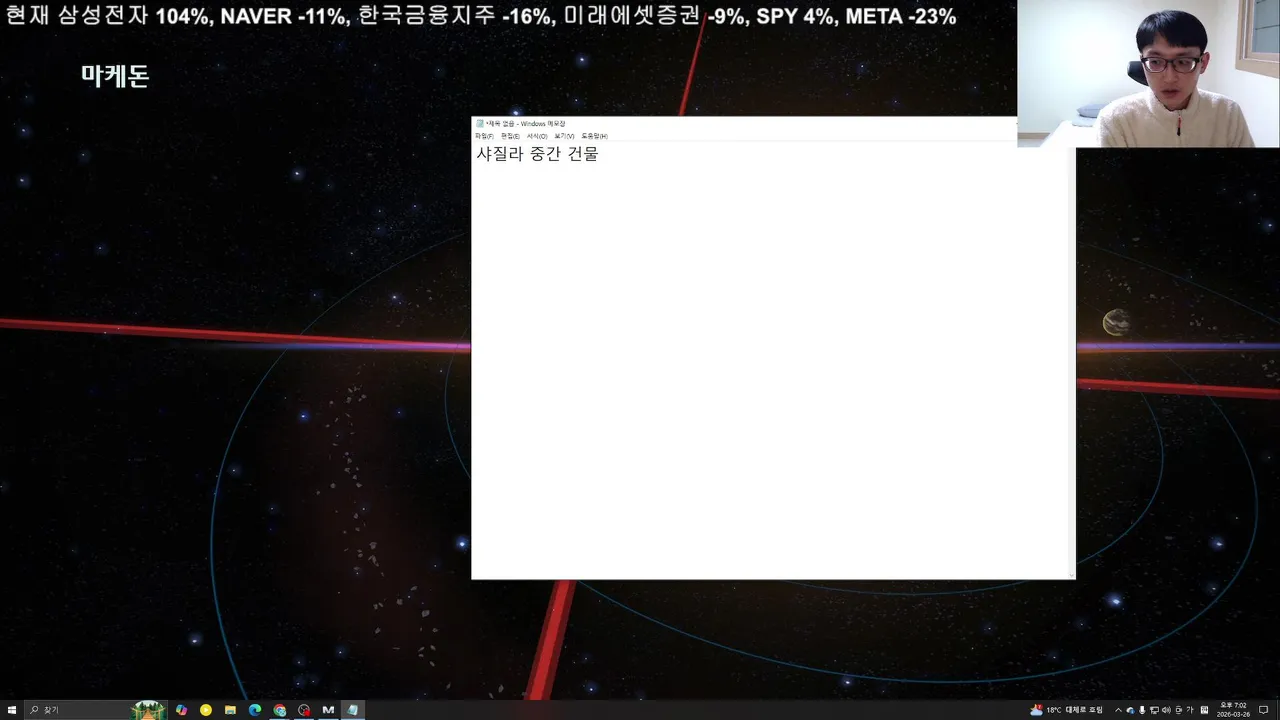Click the search highlight image in the taskbar search box
1280x720 pixels.
148,710
